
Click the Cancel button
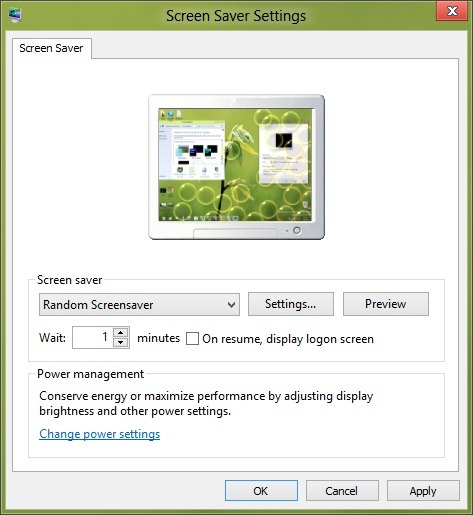342,491
